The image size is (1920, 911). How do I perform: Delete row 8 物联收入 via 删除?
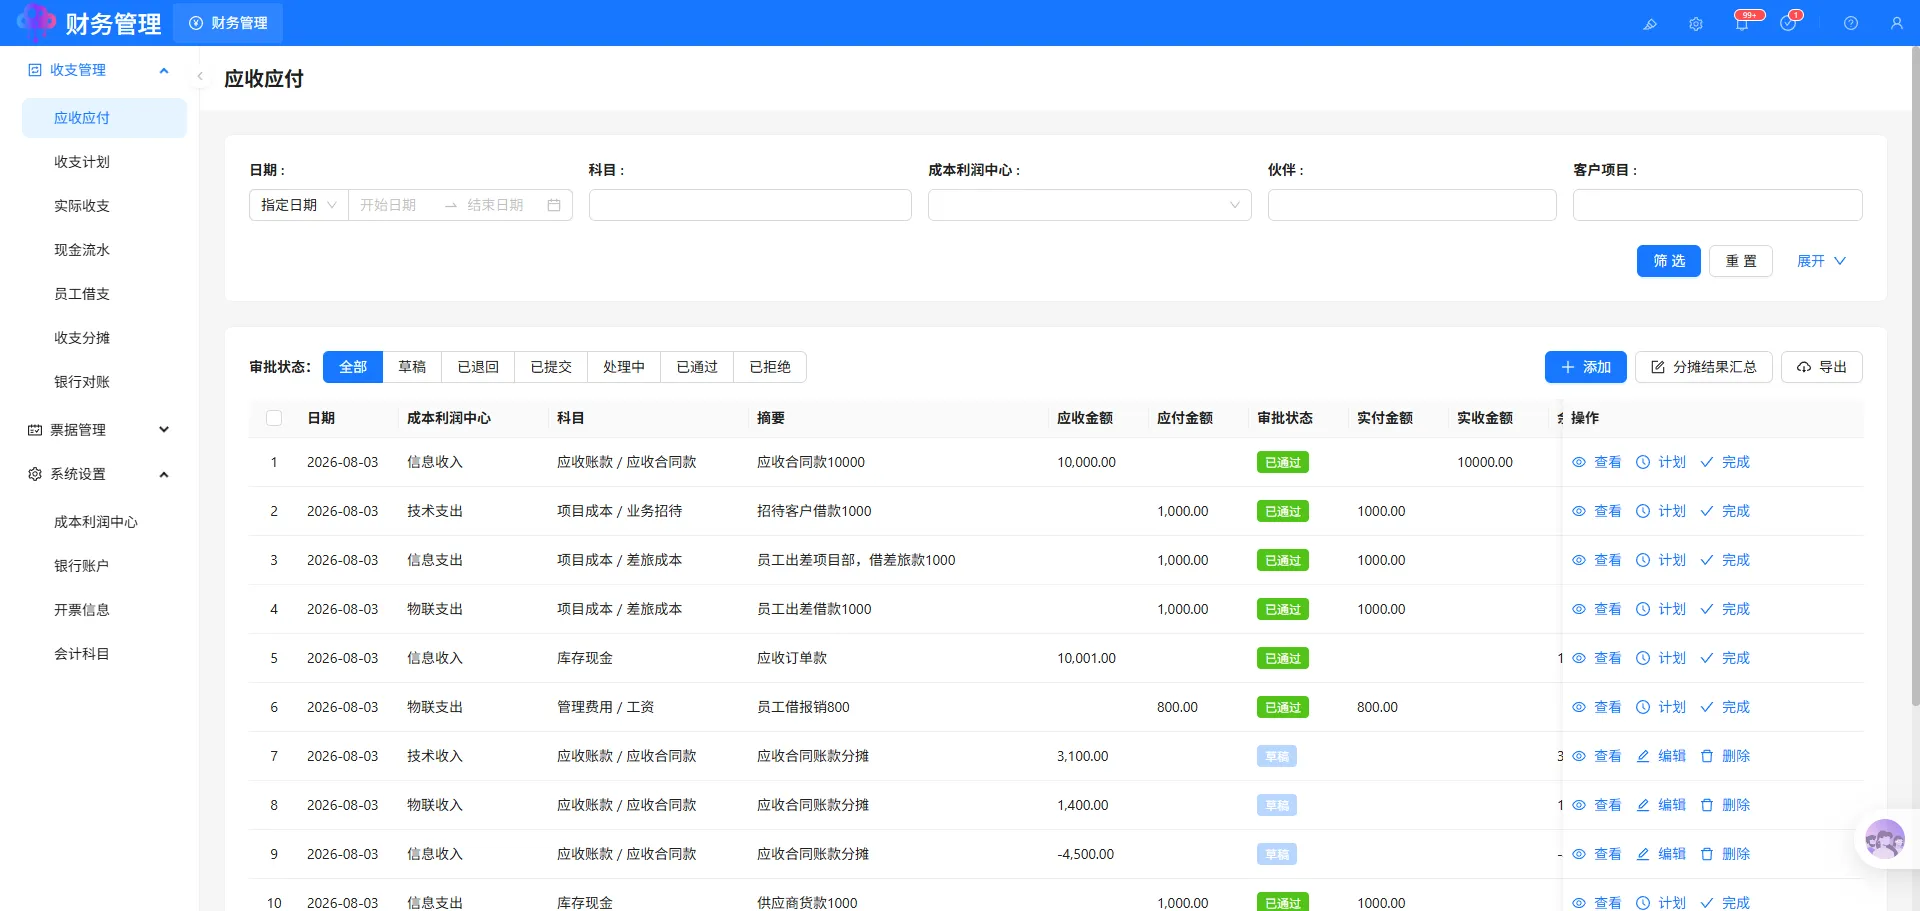coord(1725,805)
